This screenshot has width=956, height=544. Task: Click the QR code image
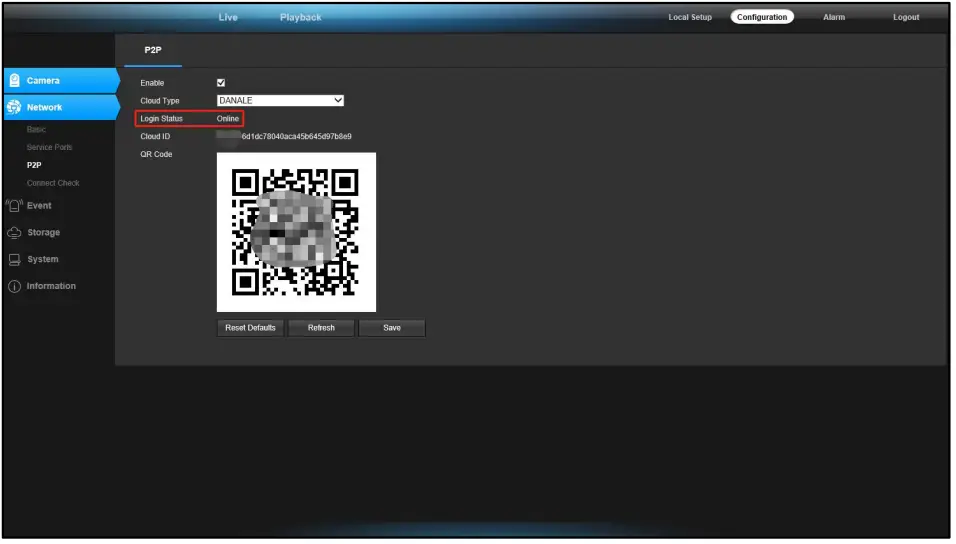296,232
